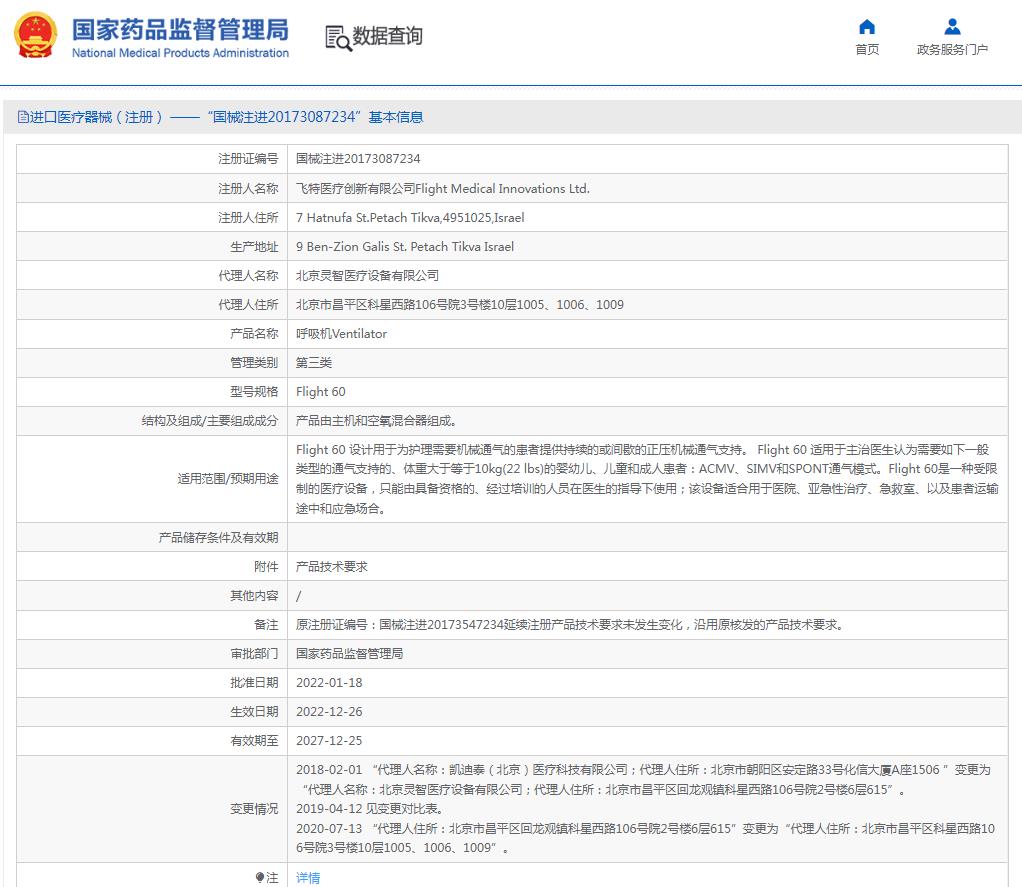This screenshot has height=887, width=1022.
Task: Click the agent name 北京灵智医疗设备有限公司 cell
Action: 367,275
